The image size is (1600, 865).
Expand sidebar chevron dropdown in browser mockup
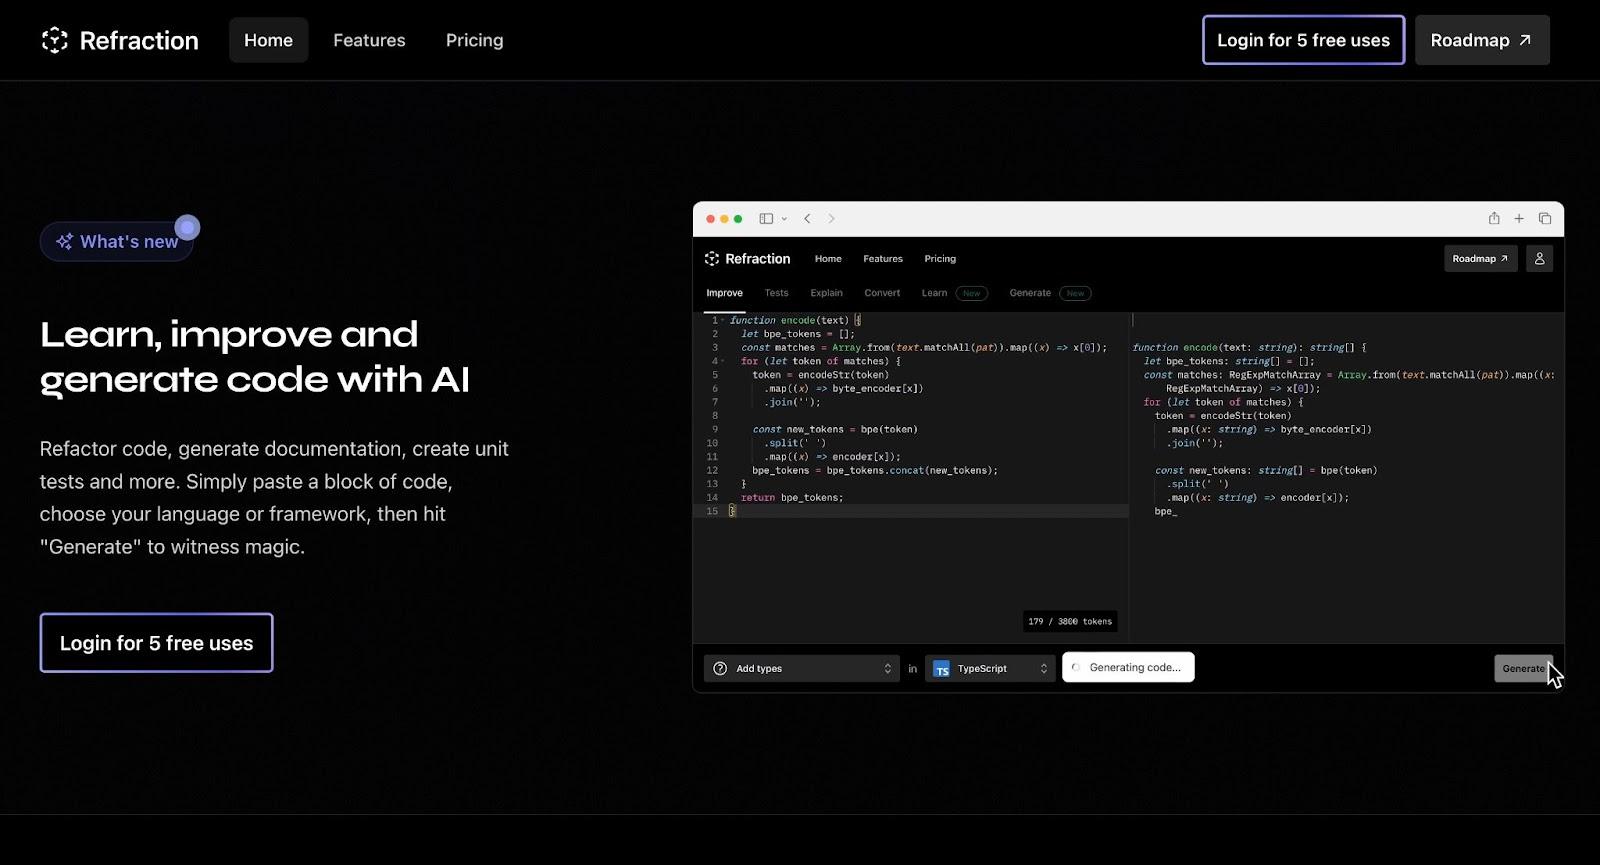784,219
